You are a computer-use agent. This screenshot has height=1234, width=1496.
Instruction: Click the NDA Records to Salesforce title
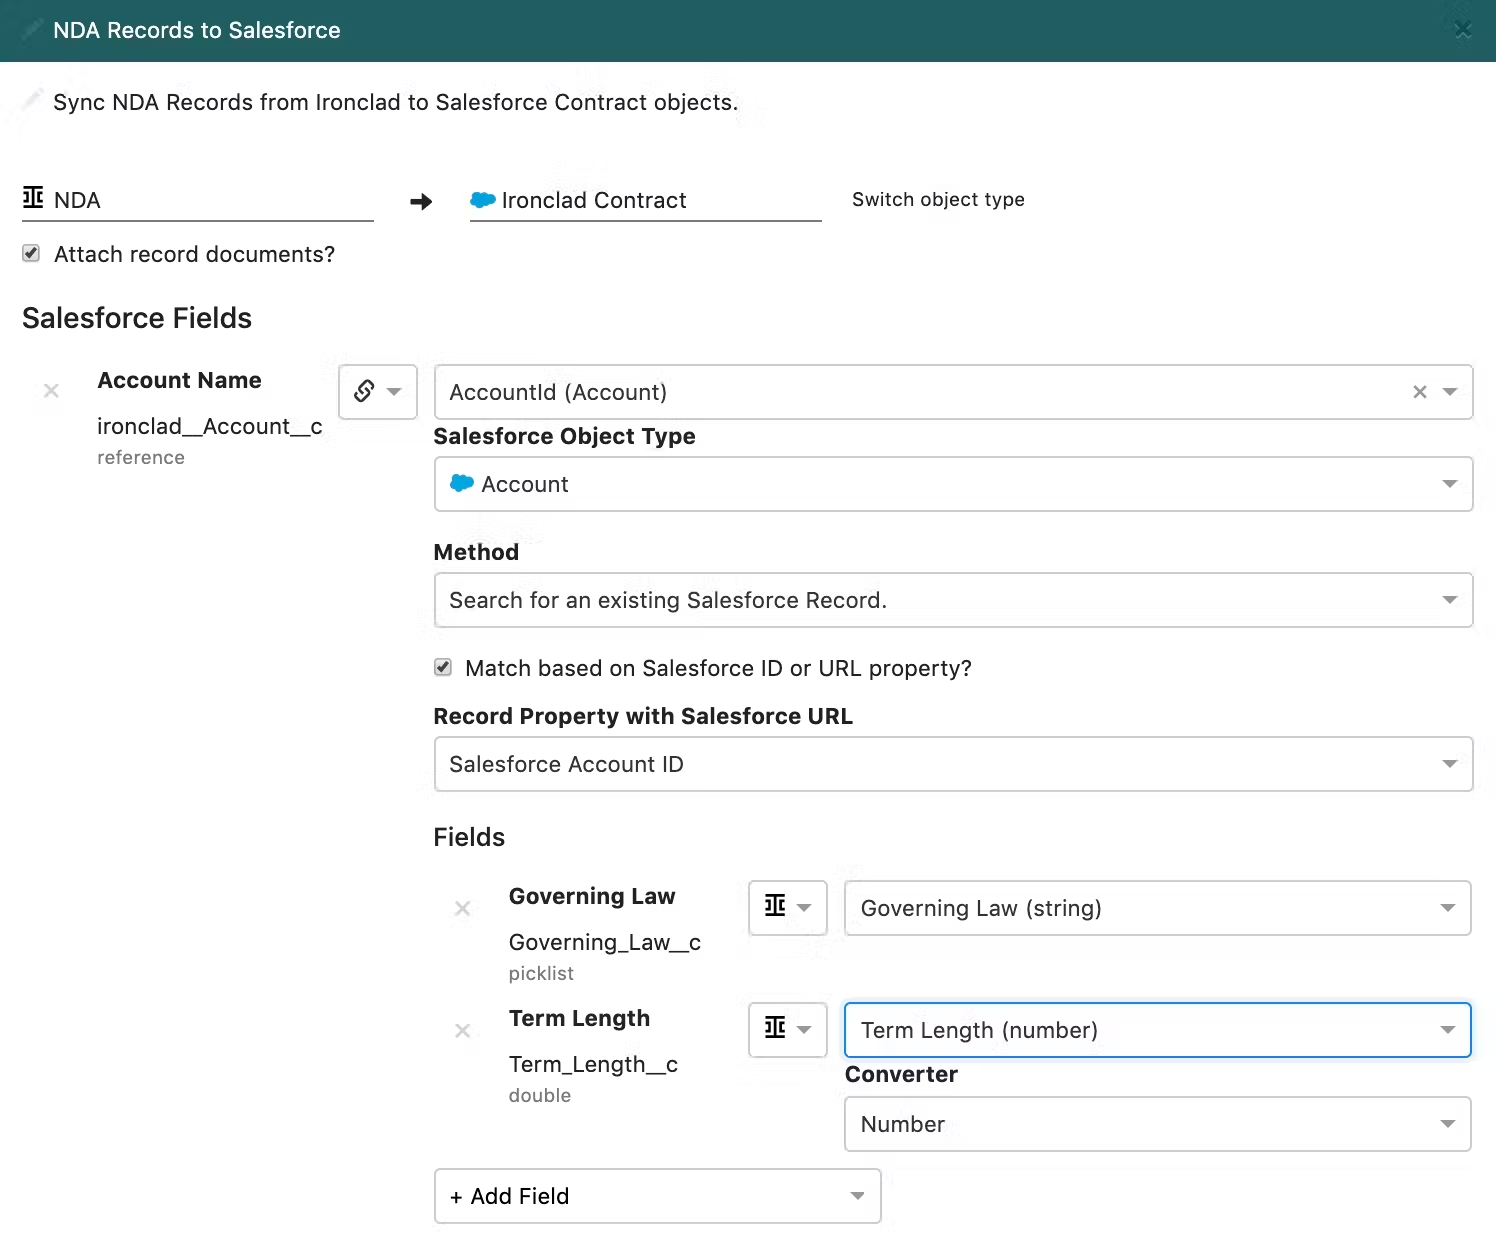coord(197,30)
